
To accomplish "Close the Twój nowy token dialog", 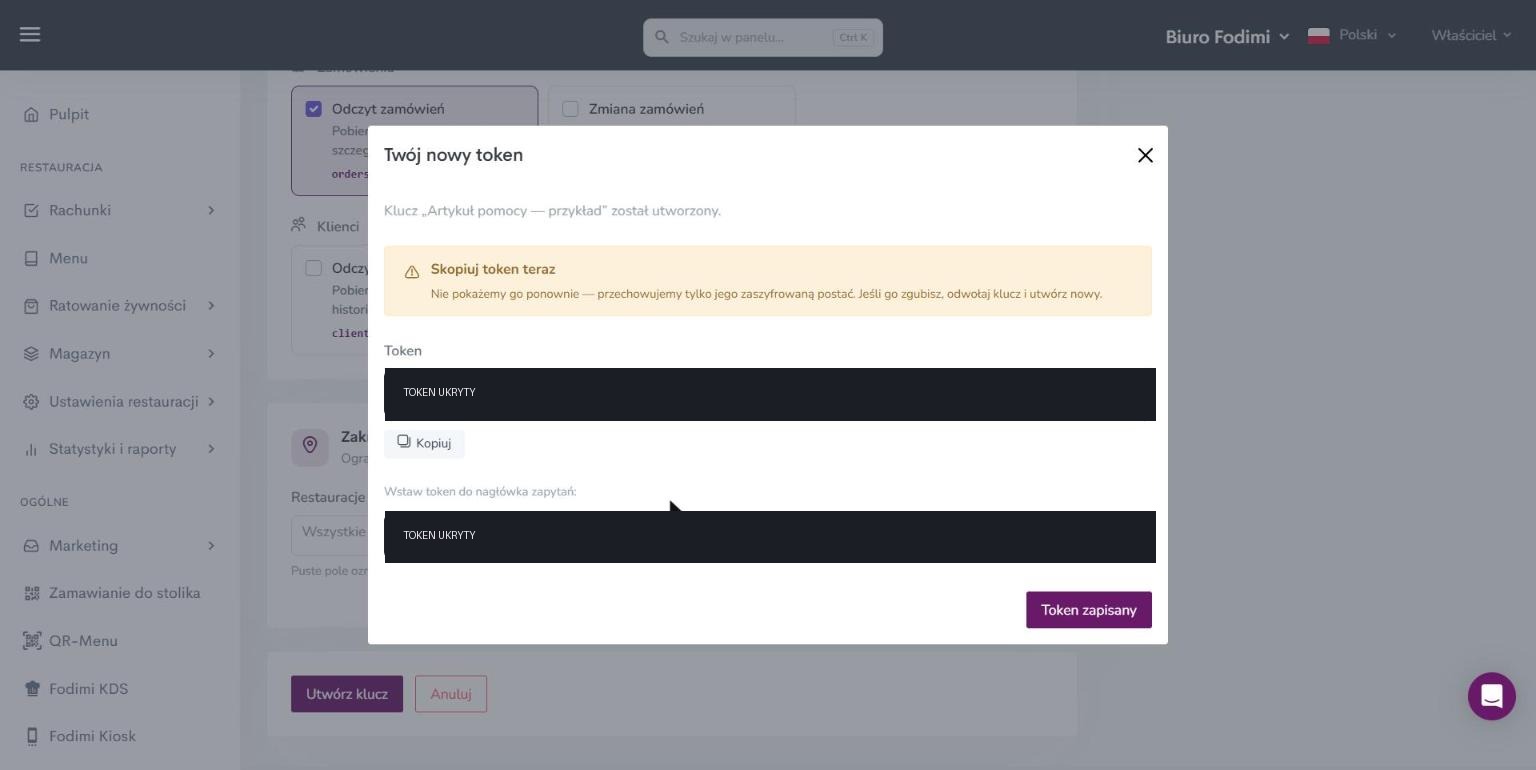I will (1145, 155).
